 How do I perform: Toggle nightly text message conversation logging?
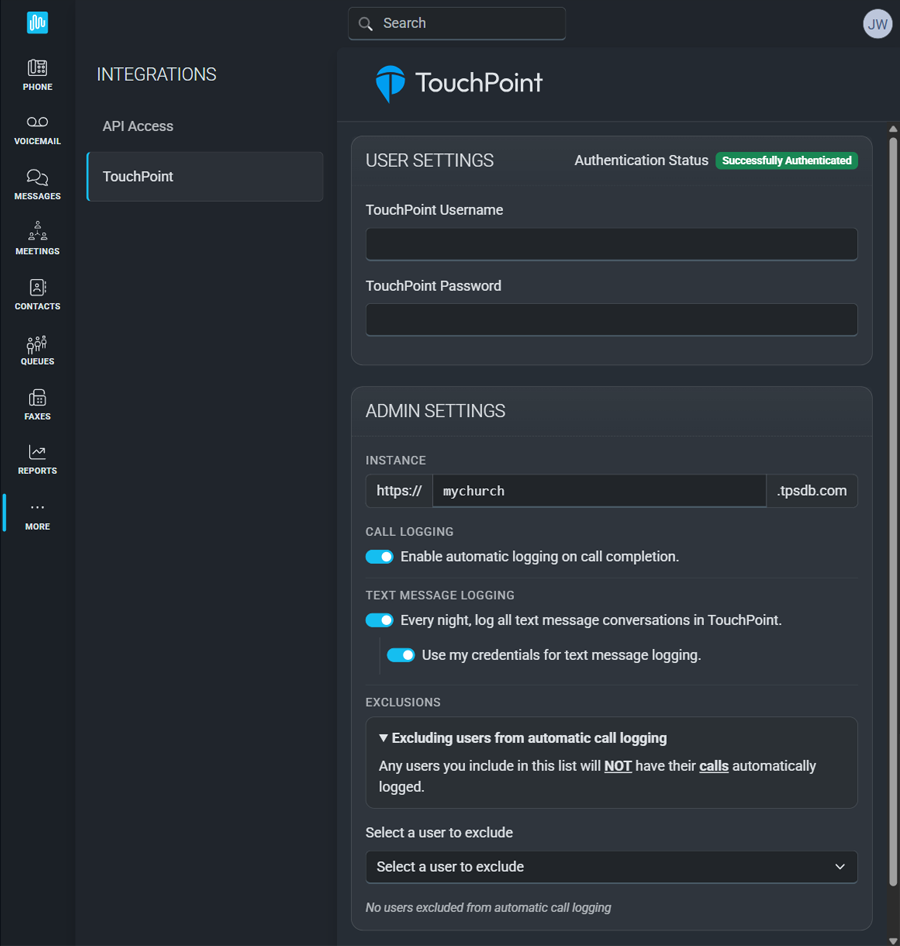(x=379, y=620)
